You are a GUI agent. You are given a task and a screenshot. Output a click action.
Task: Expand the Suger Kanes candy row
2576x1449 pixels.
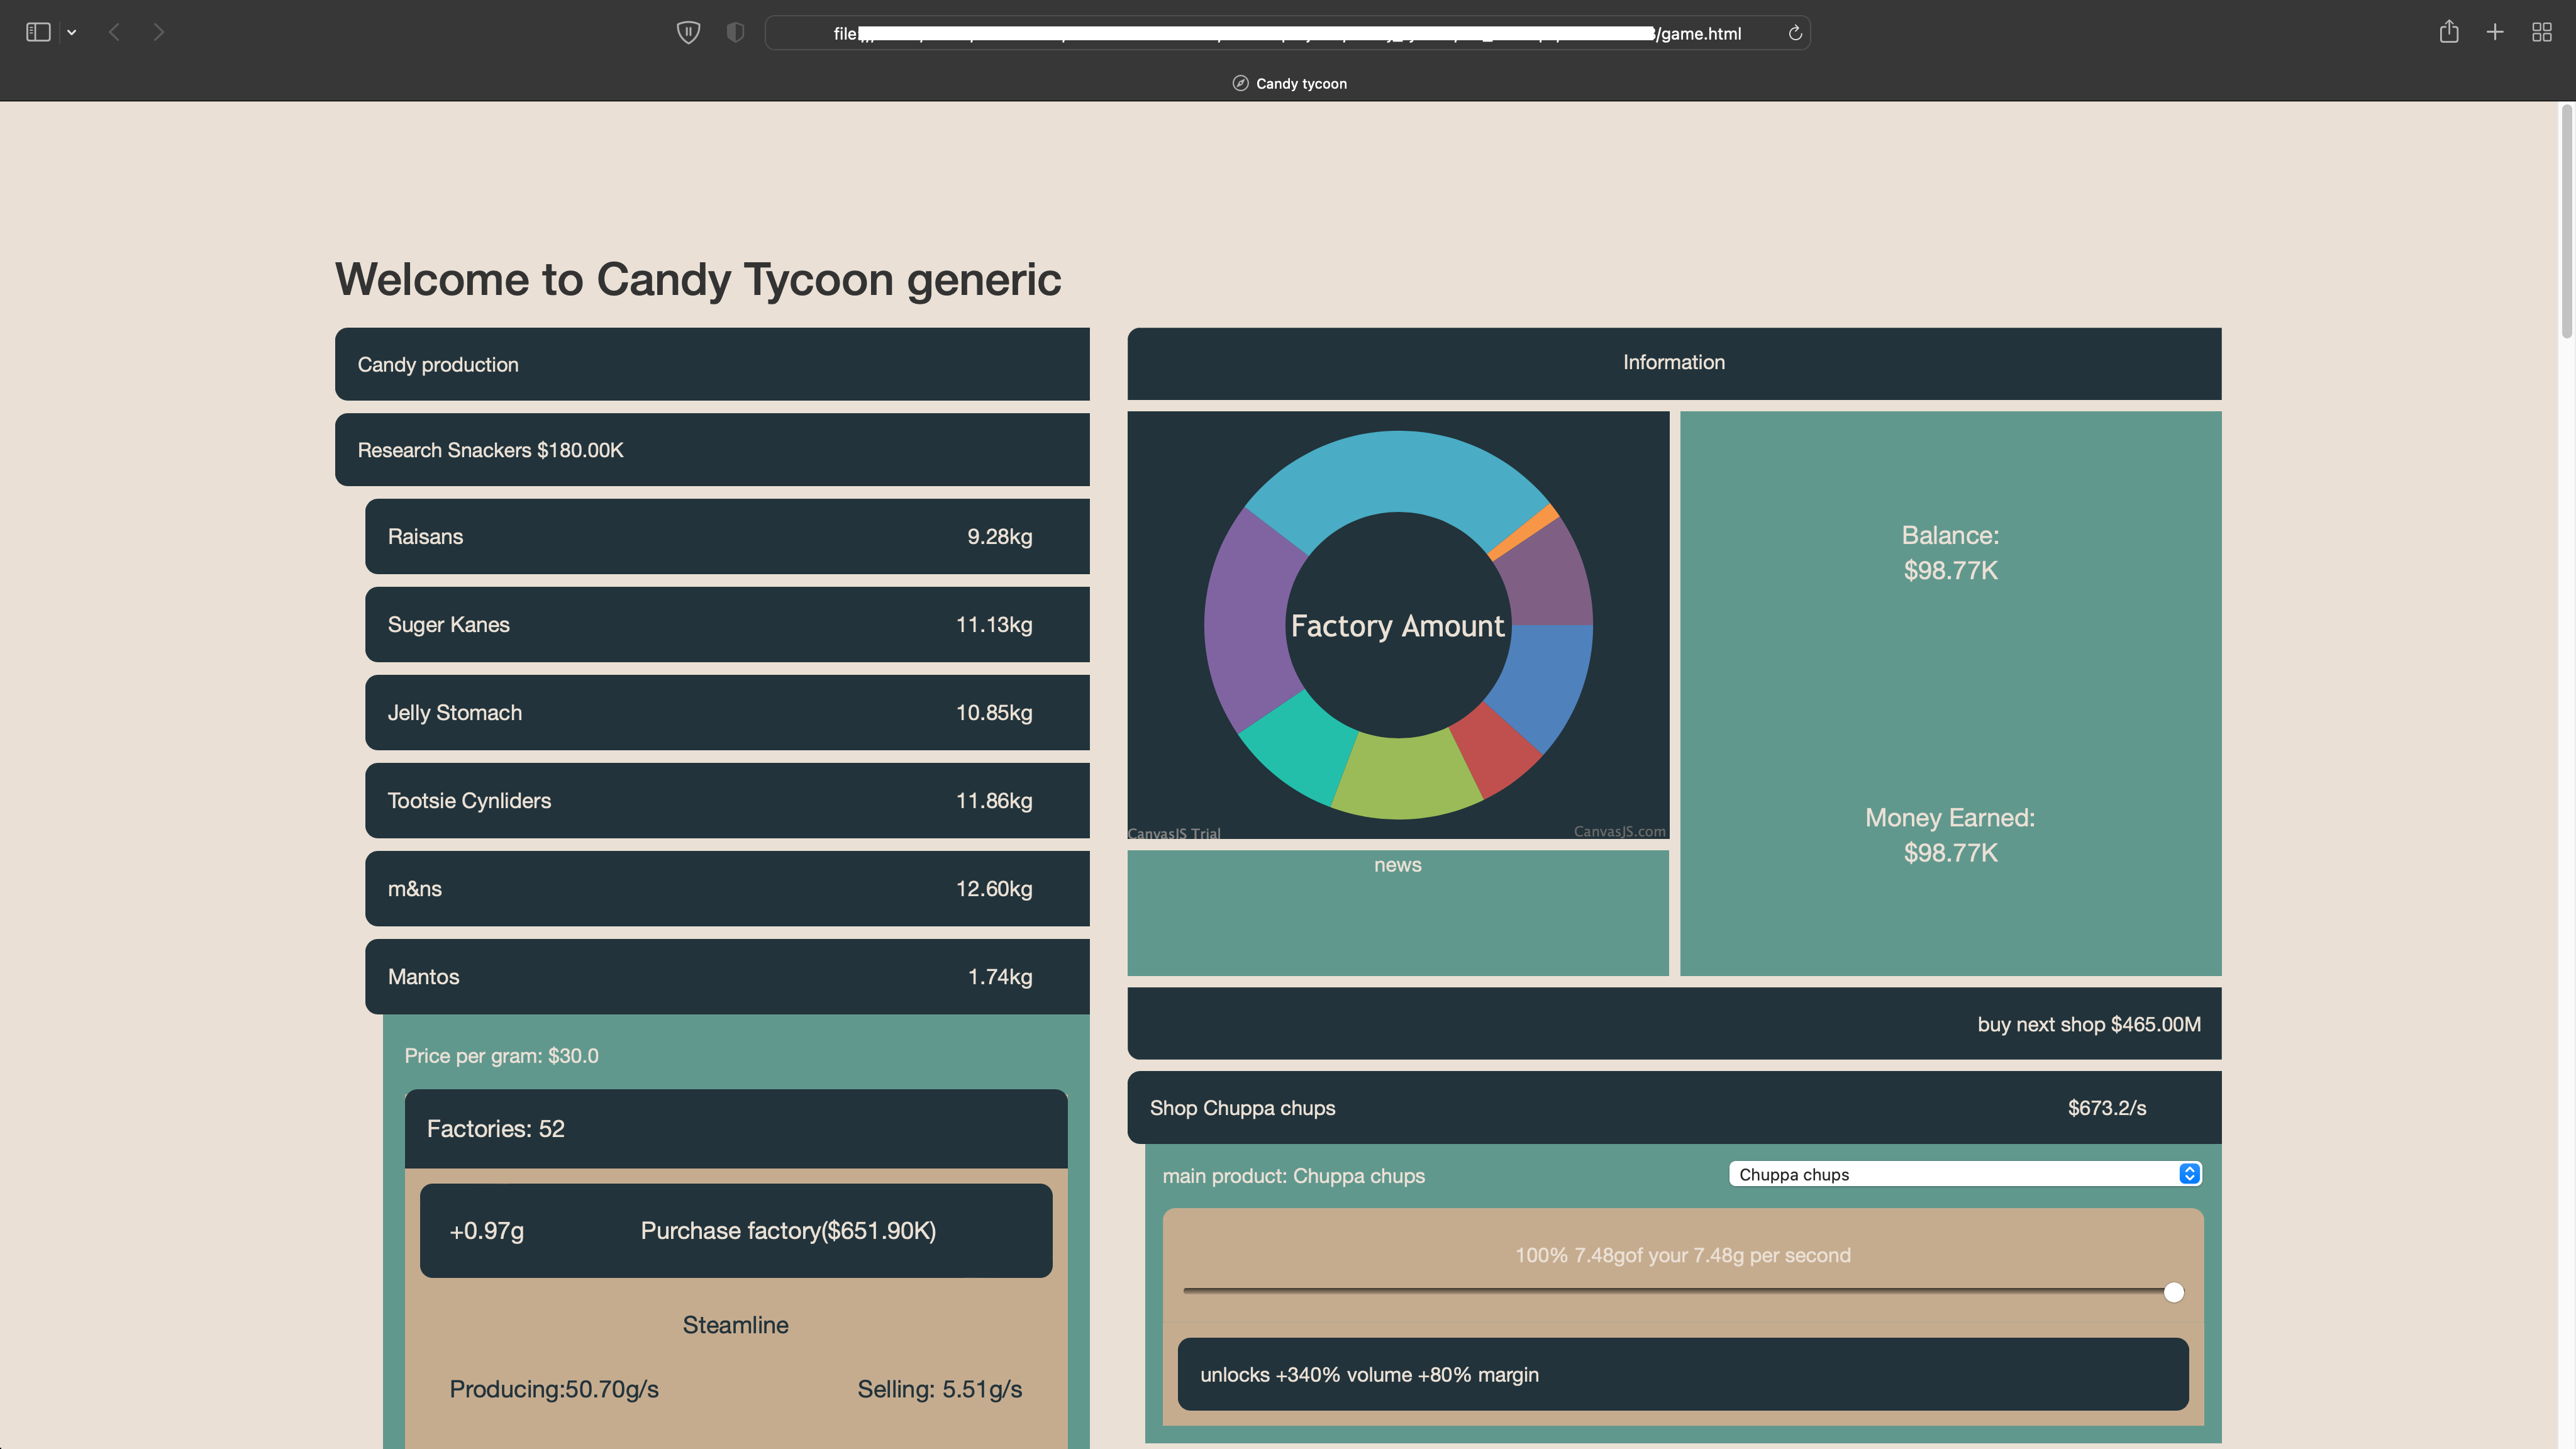click(x=727, y=624)
